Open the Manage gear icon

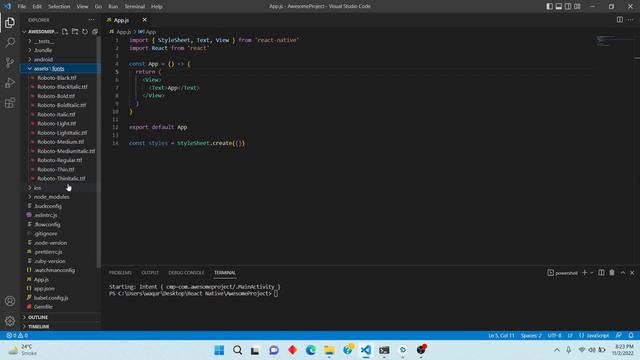click(10, 321)
